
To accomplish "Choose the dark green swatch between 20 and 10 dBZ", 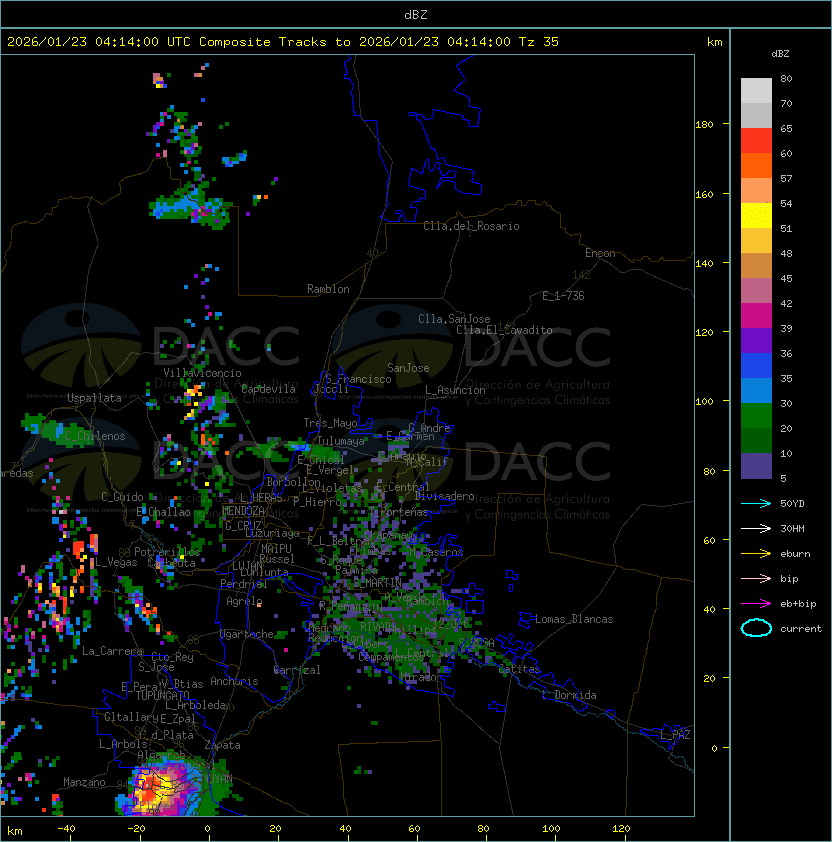I will click(x=756, y=440).
